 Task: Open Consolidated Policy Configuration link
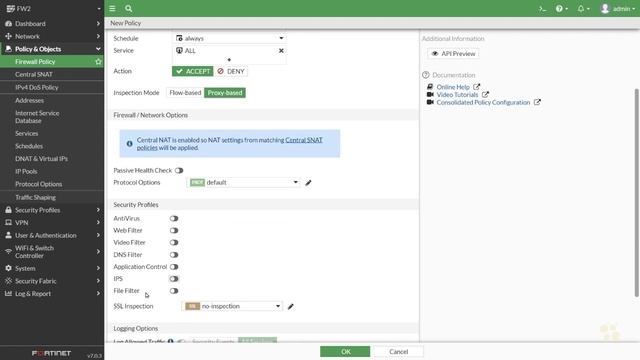[x=483, y=102]
